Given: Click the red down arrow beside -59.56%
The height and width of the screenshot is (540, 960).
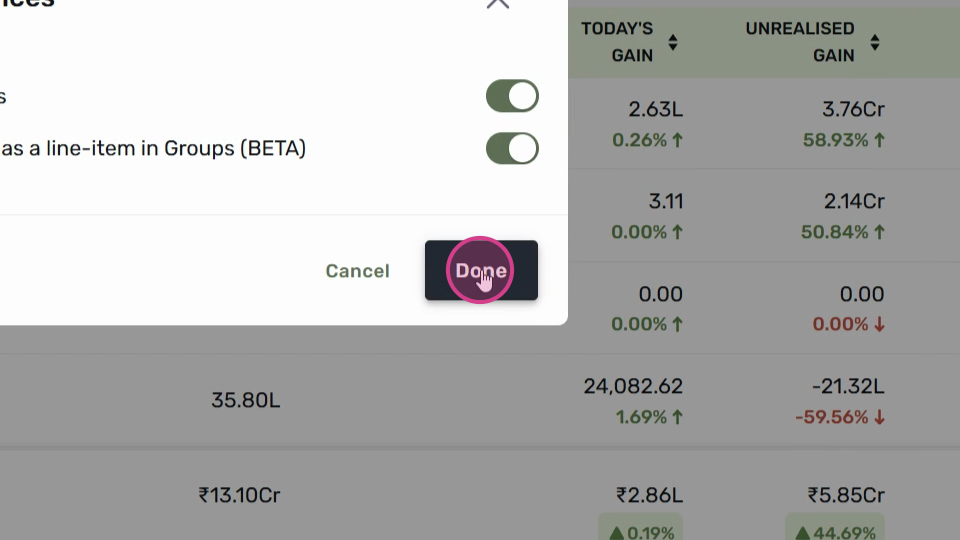Looking at the screenshot, I should (879, 418).
